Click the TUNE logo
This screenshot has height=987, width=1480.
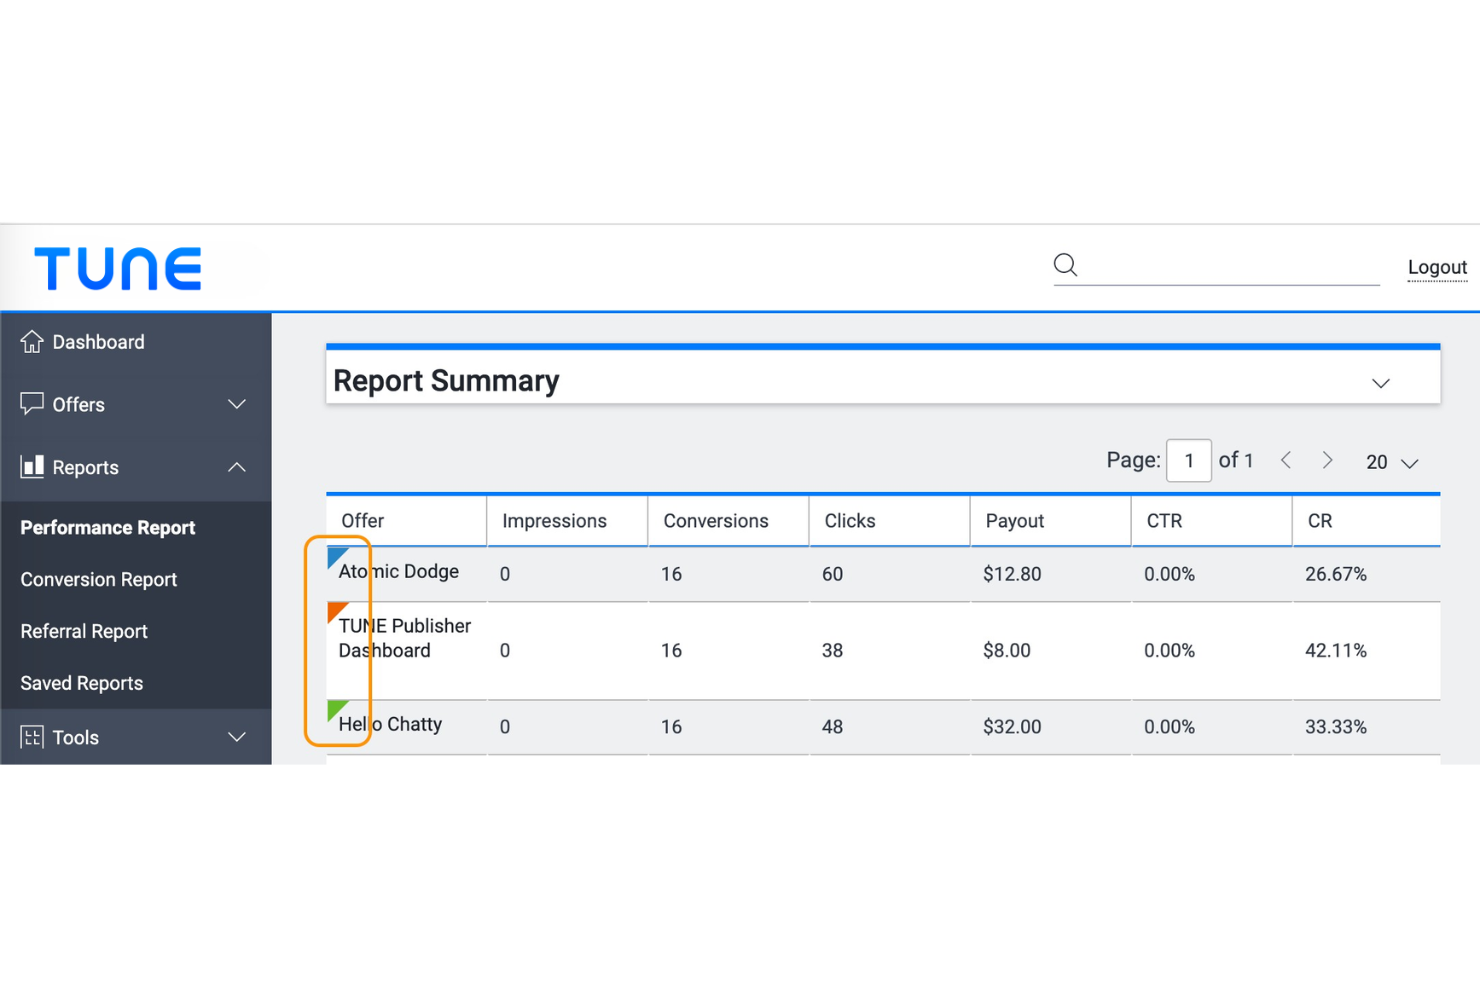pyautogui.click(x=117, y=267)
